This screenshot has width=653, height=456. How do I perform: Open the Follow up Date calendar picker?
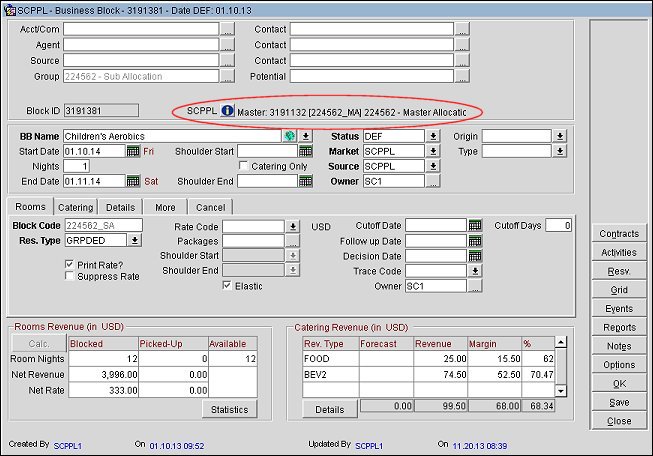475,241
